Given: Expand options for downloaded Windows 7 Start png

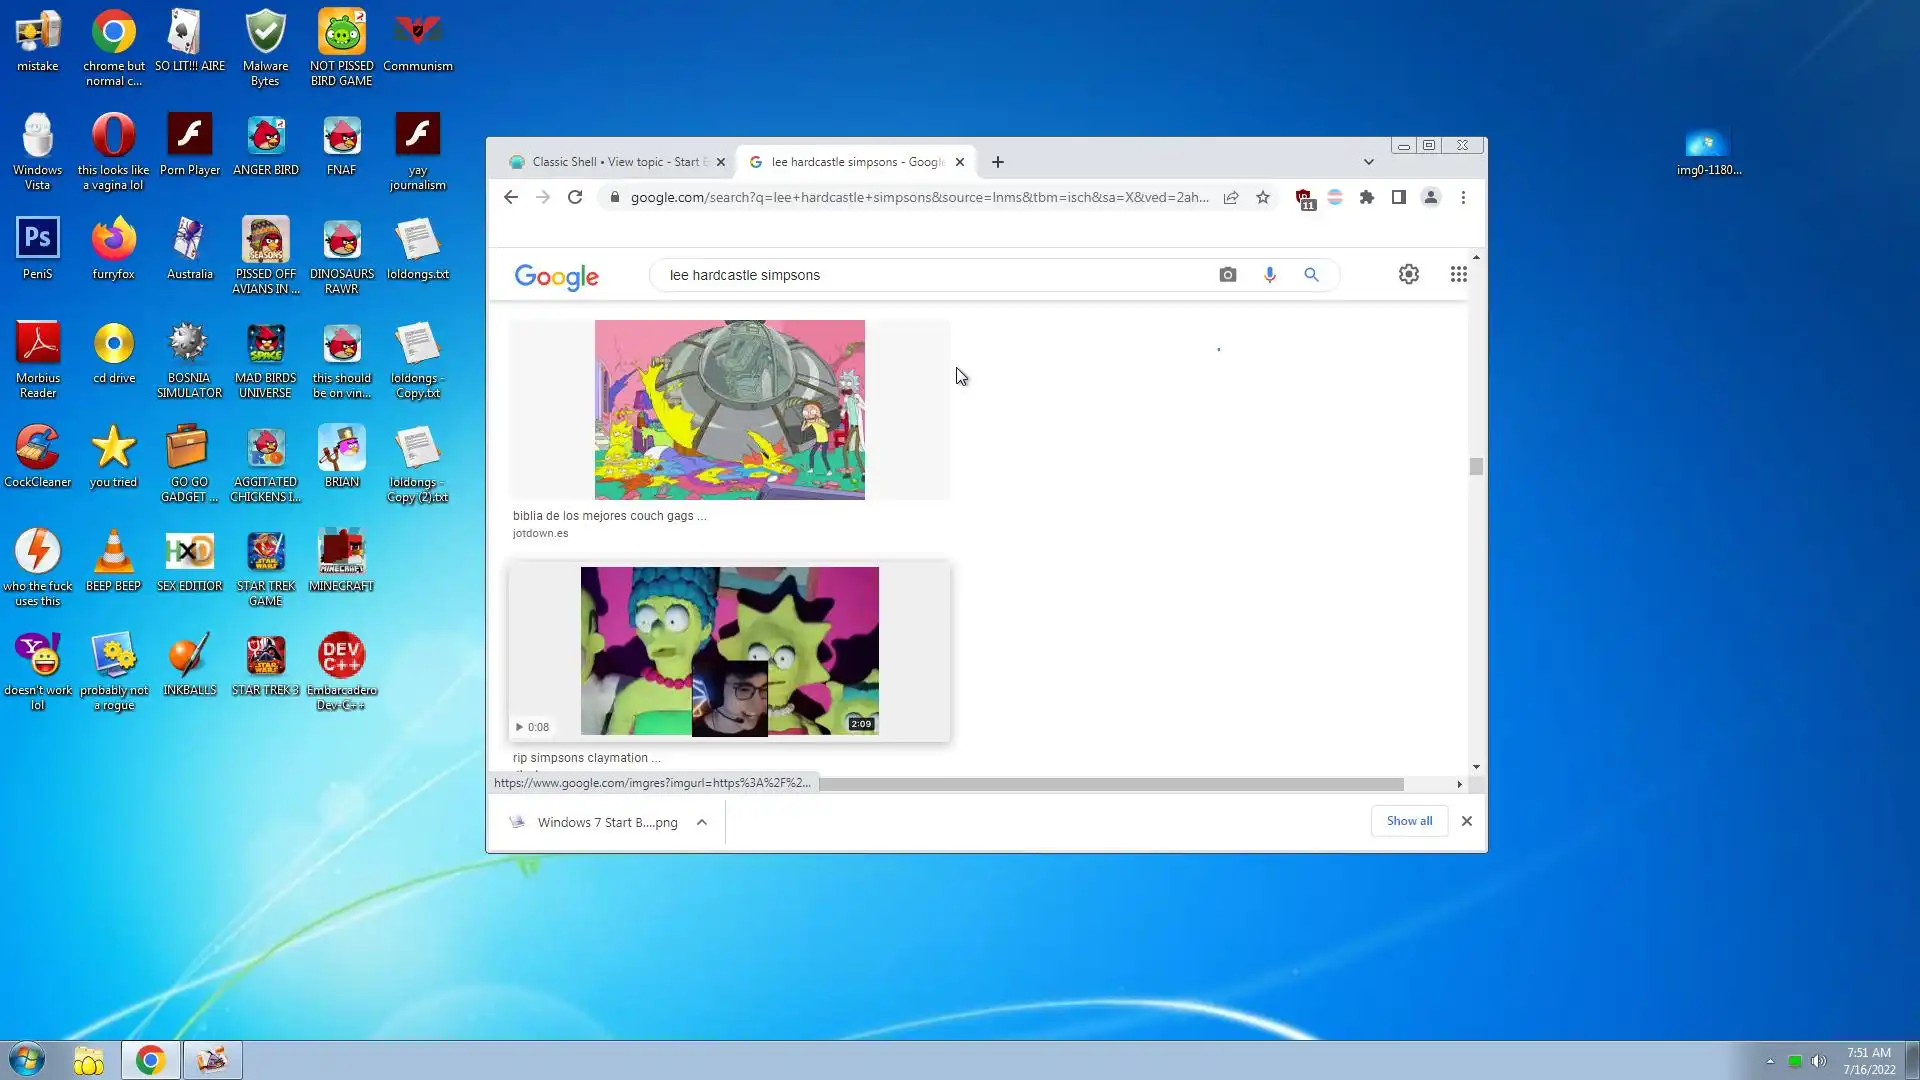Looking at the screenshot, I should 702,822.
